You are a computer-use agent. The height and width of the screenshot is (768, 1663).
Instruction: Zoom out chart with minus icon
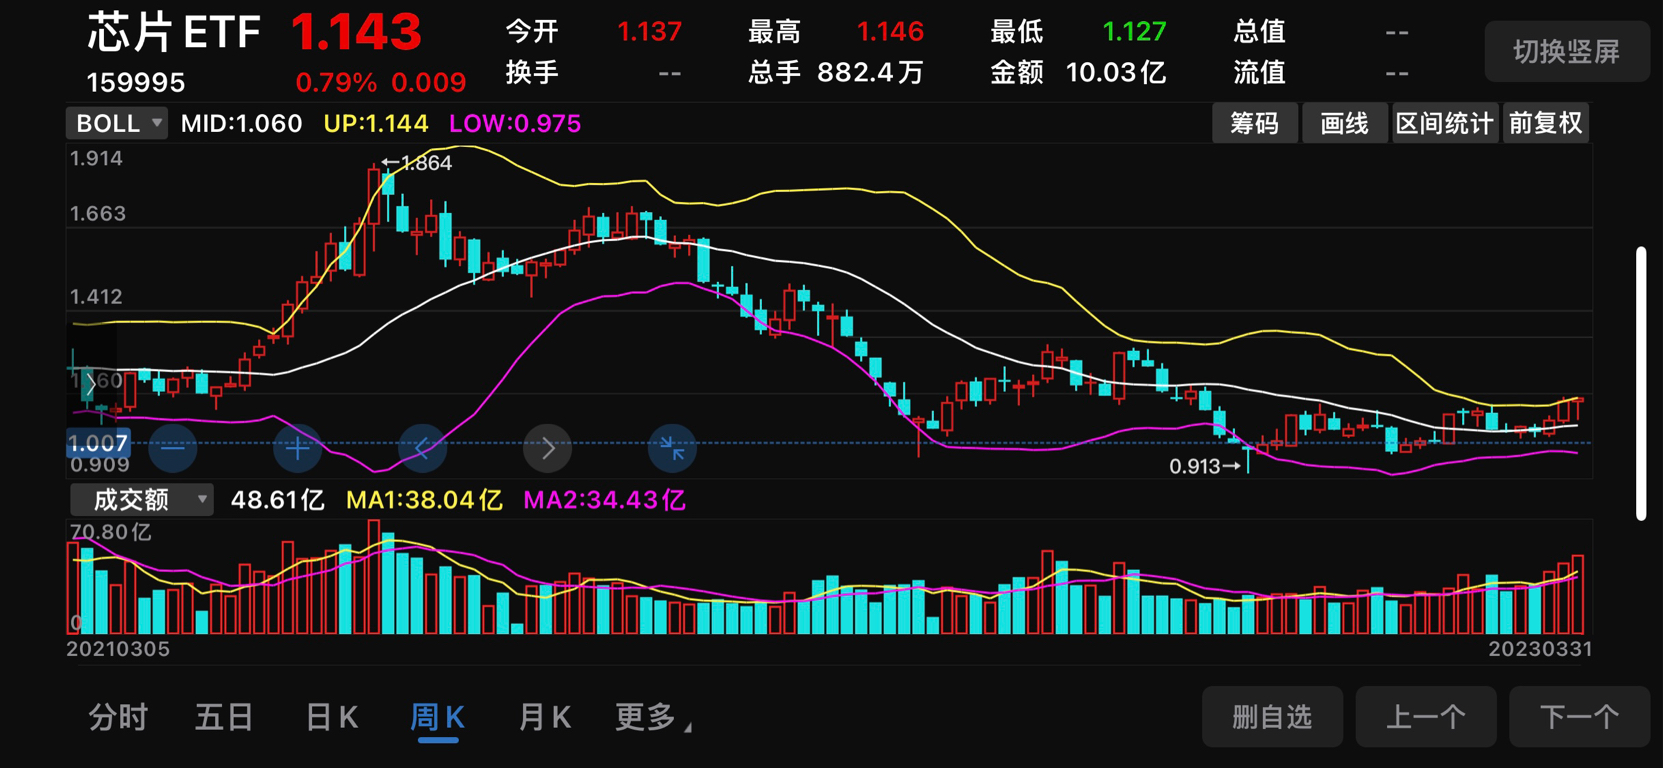coord(173,448)
